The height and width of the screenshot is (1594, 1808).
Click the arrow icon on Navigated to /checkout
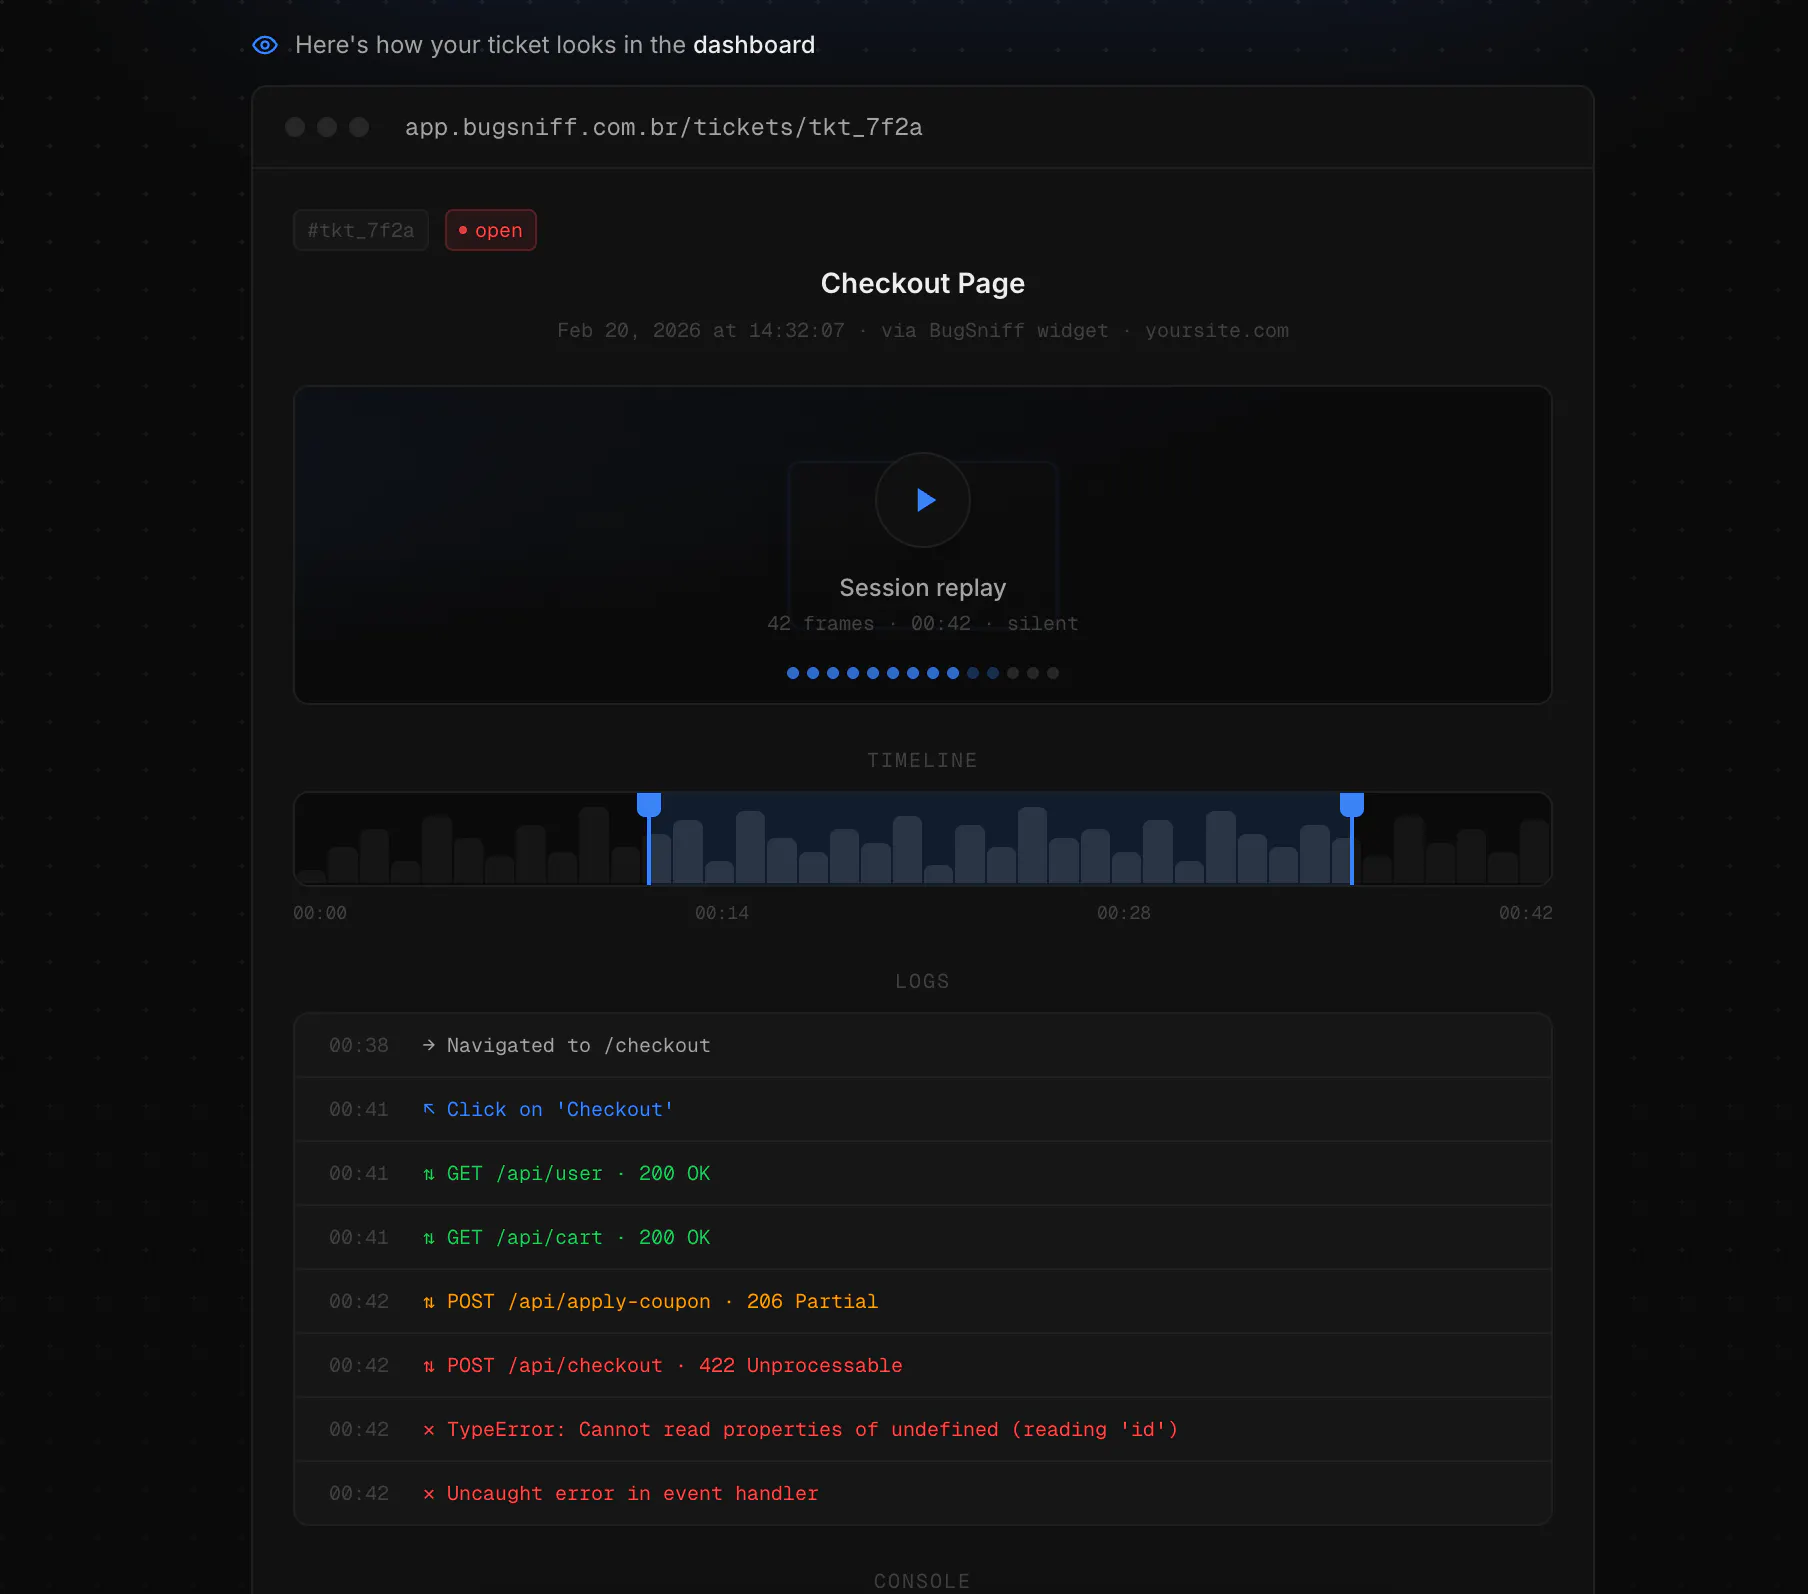(x=429, y=1045)
